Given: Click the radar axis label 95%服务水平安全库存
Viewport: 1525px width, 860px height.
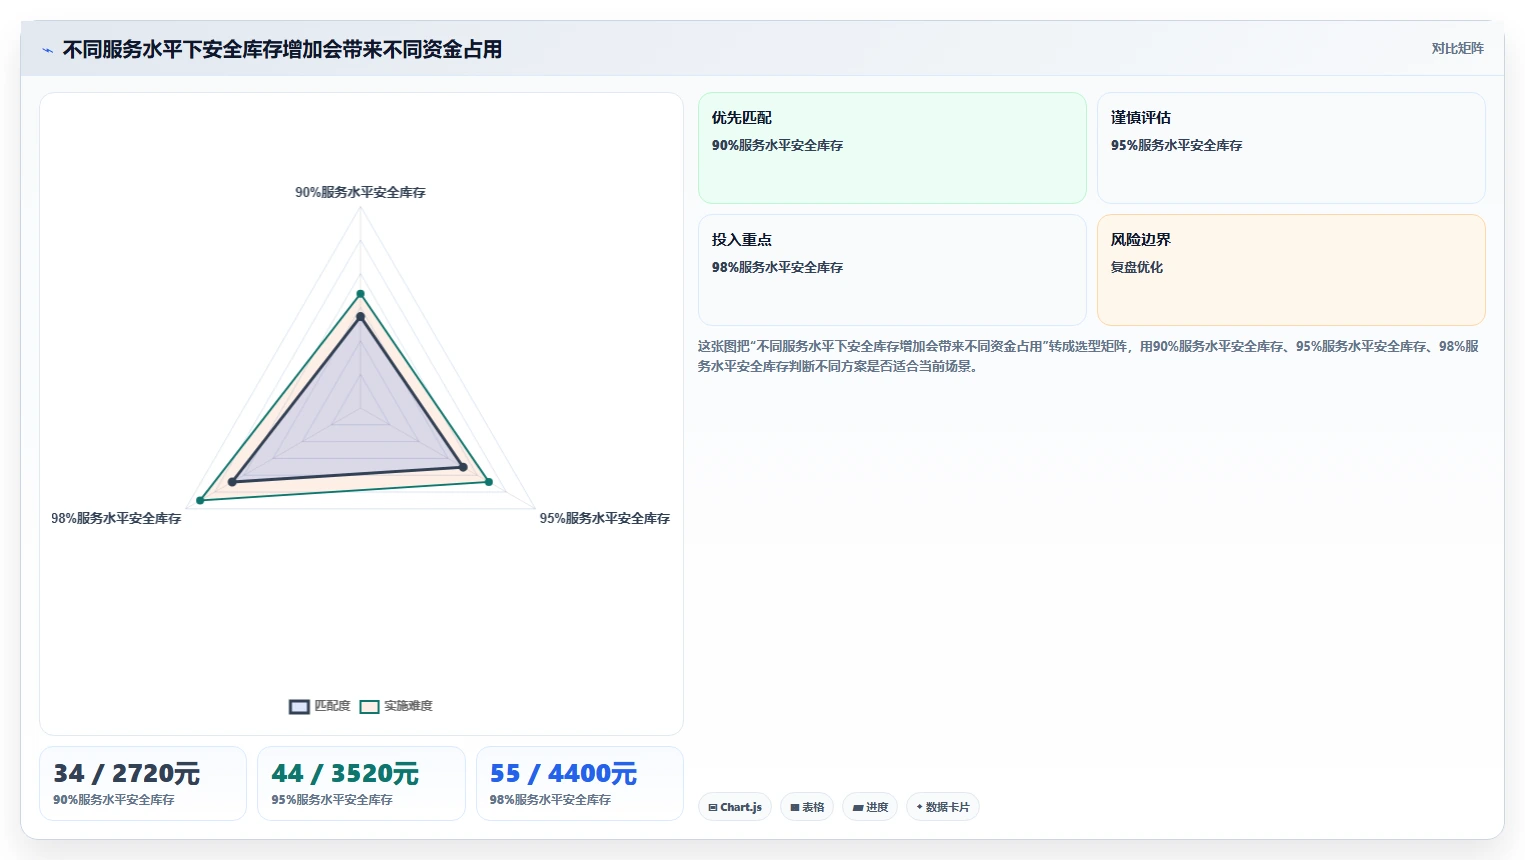Looking at the screenshot, I should [605, 518].
